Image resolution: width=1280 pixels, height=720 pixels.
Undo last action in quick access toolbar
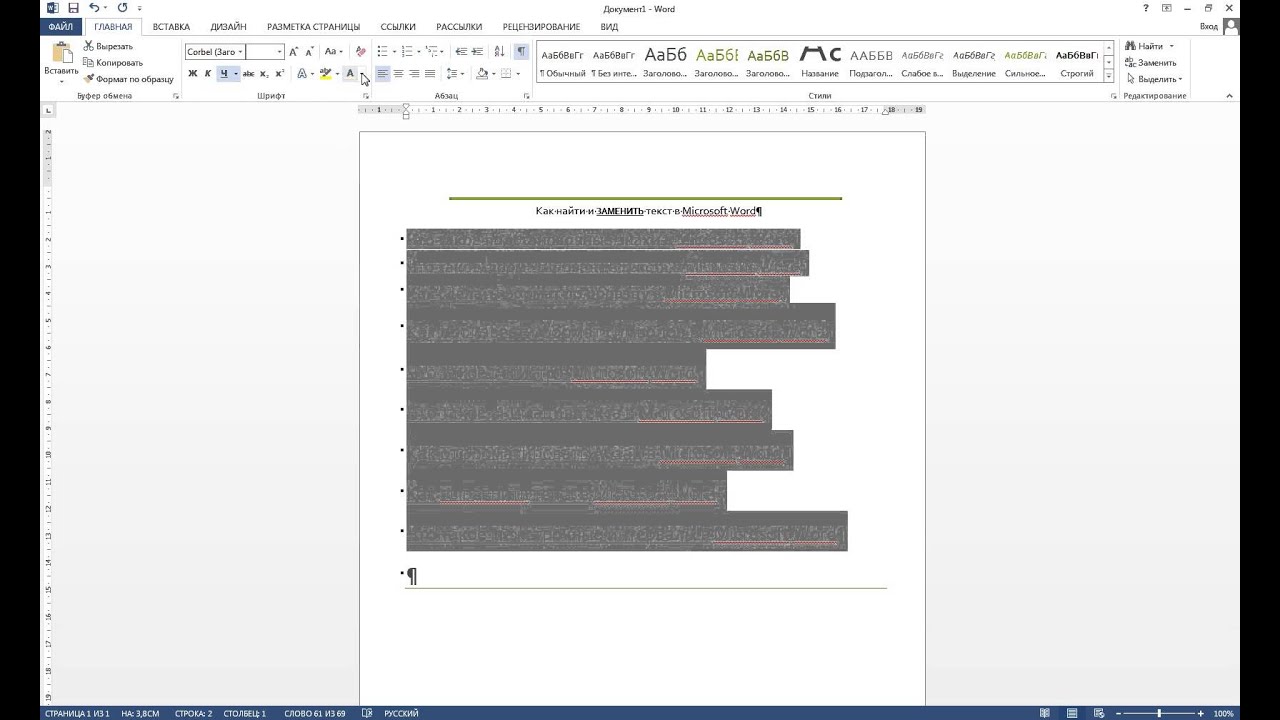click(x=94, y=8)
